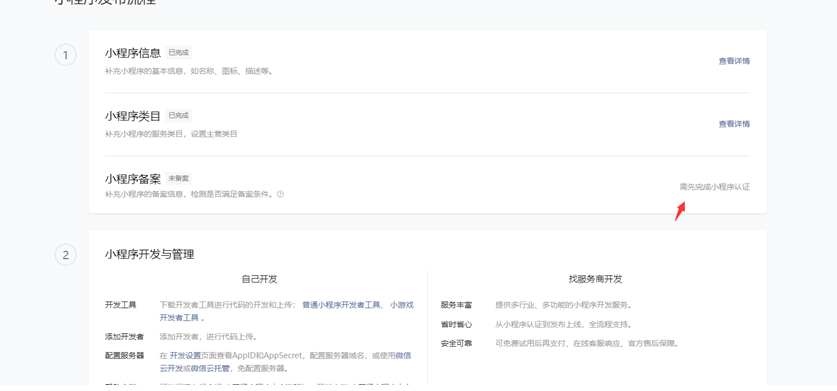The height and width of the screenshot is (391, 837).
Task: Open 查看详情 for 小程序信息
Action: click(734, 61)
